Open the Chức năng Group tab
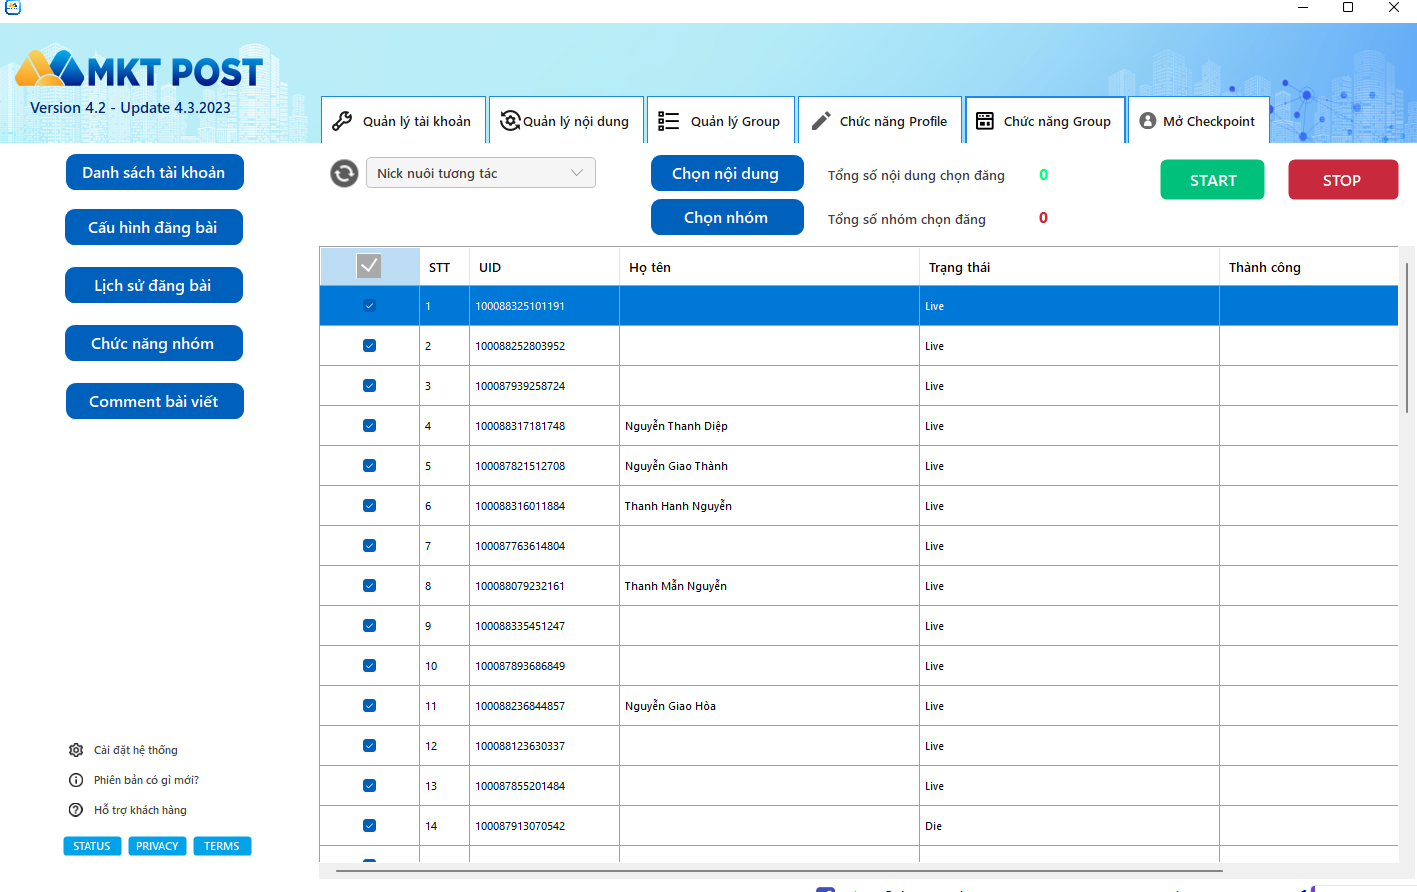This screenshot has height=892, width=1417. click(1045, 120)
